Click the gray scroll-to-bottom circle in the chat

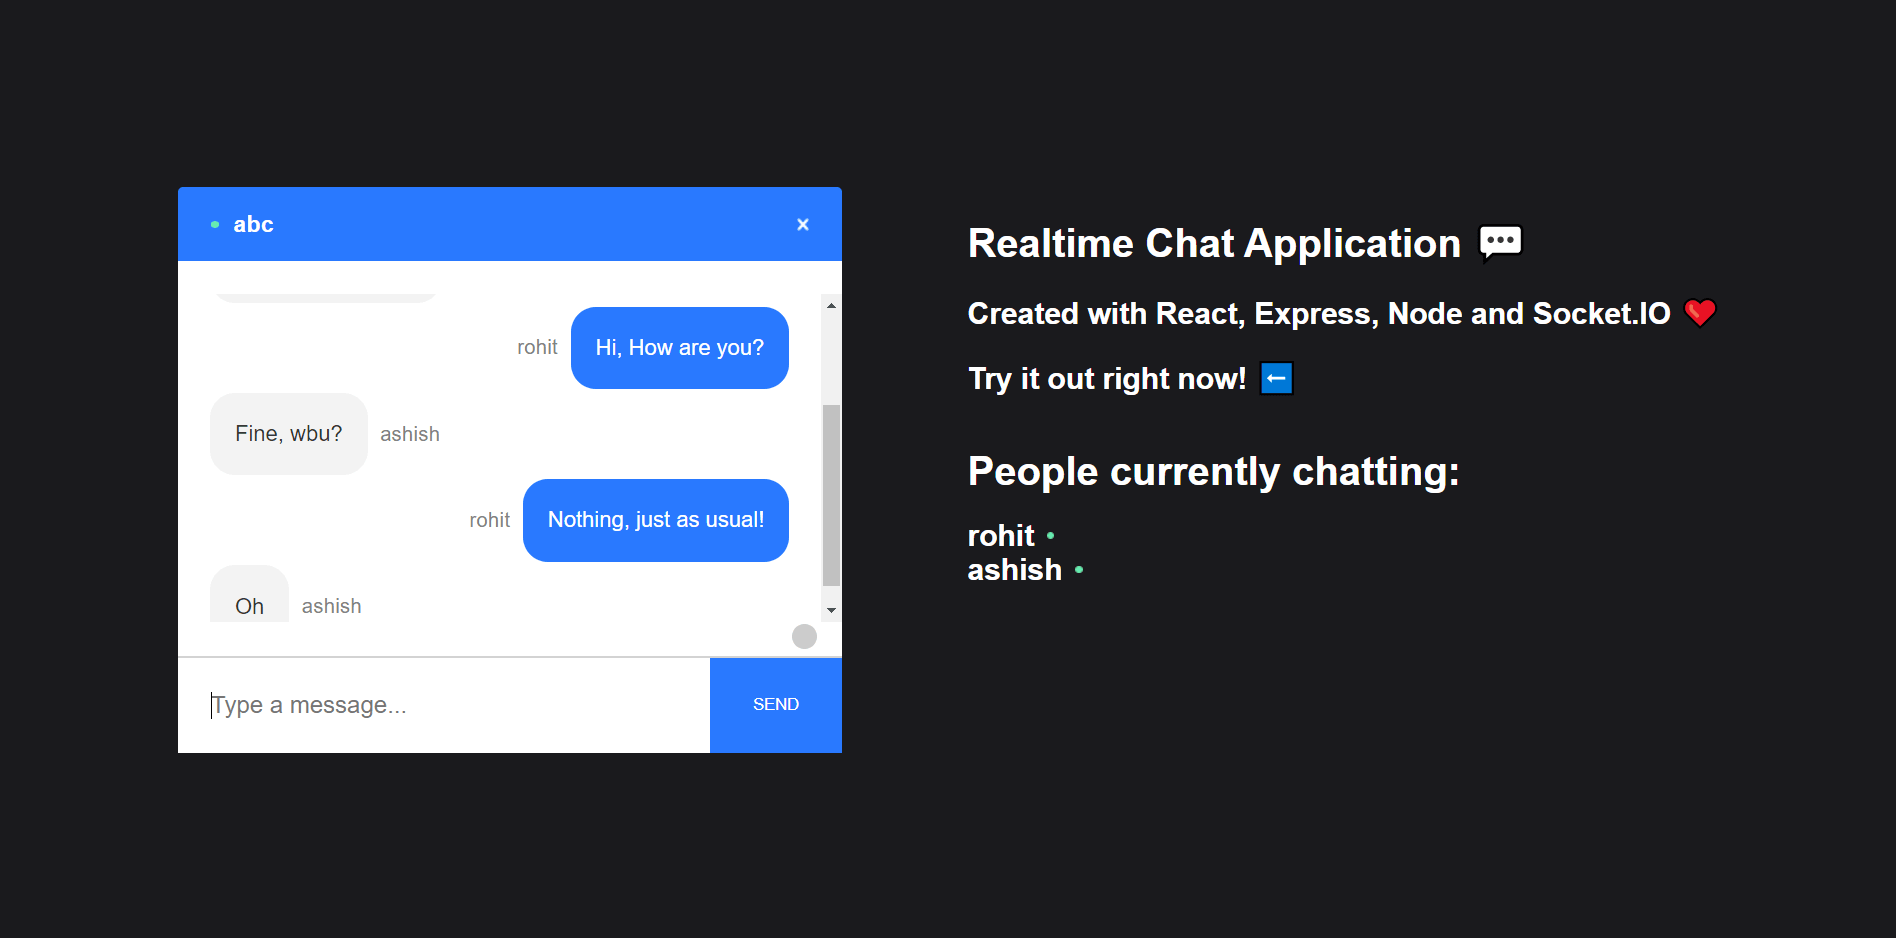[803, 636]
